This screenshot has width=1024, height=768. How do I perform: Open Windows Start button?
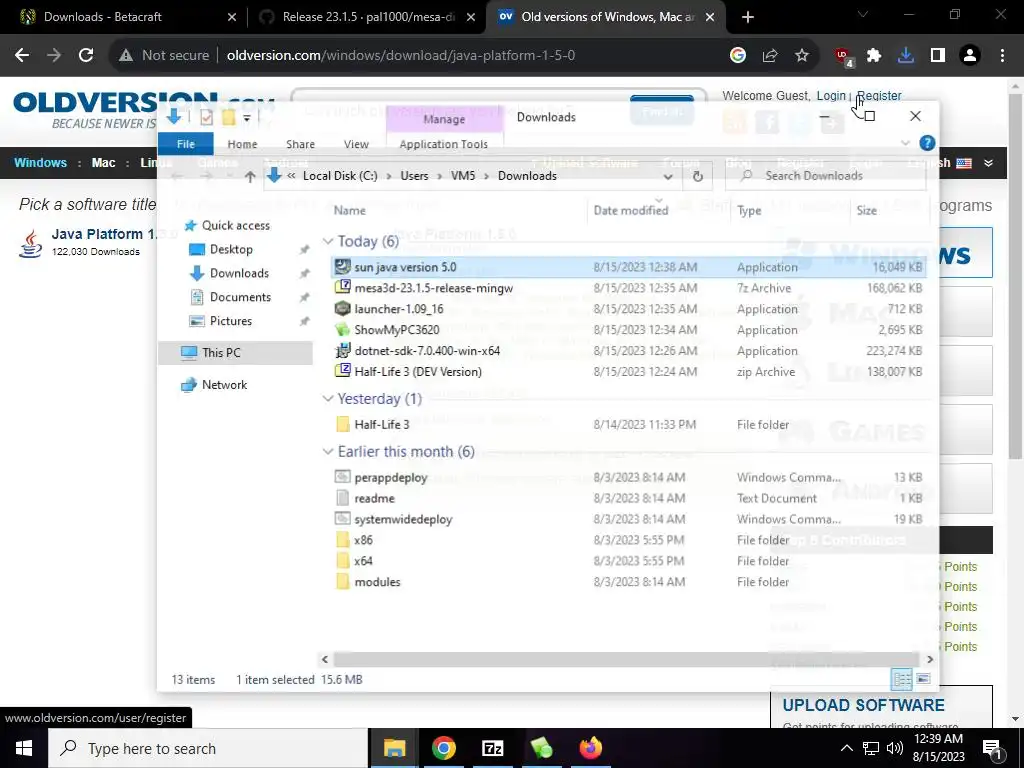click(24, 748)
